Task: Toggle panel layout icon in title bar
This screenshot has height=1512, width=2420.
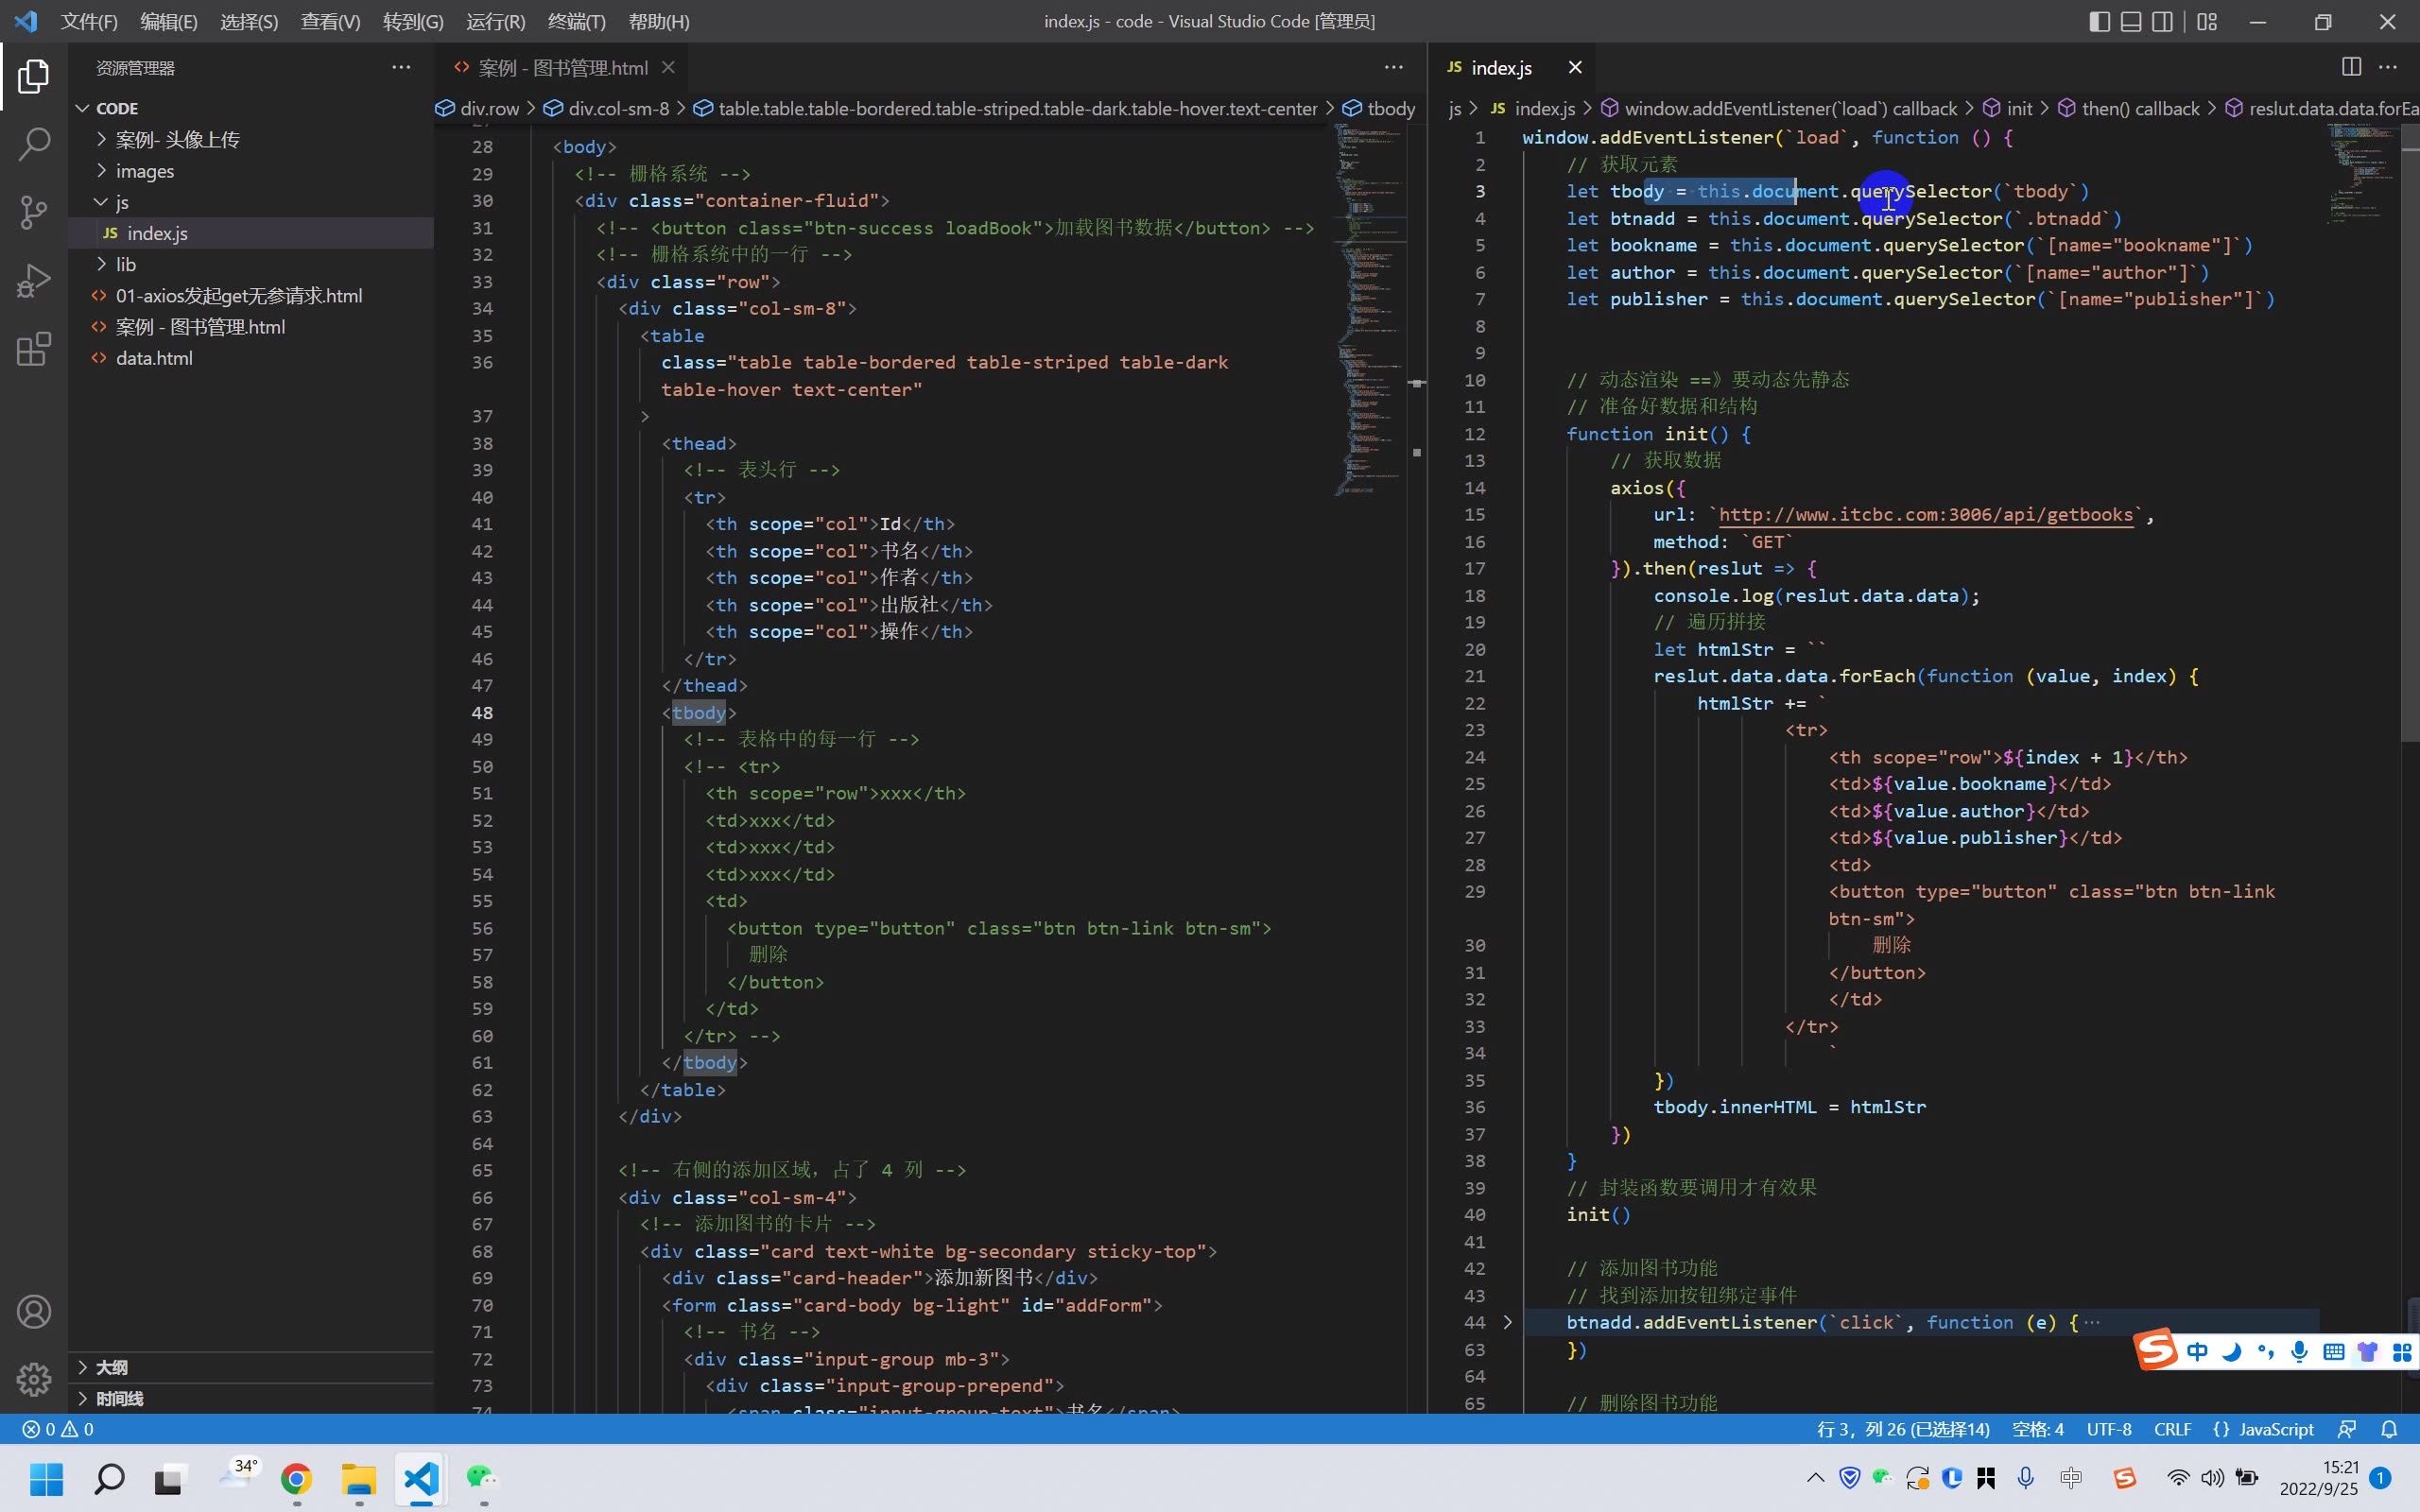Action: (2130, 21)
